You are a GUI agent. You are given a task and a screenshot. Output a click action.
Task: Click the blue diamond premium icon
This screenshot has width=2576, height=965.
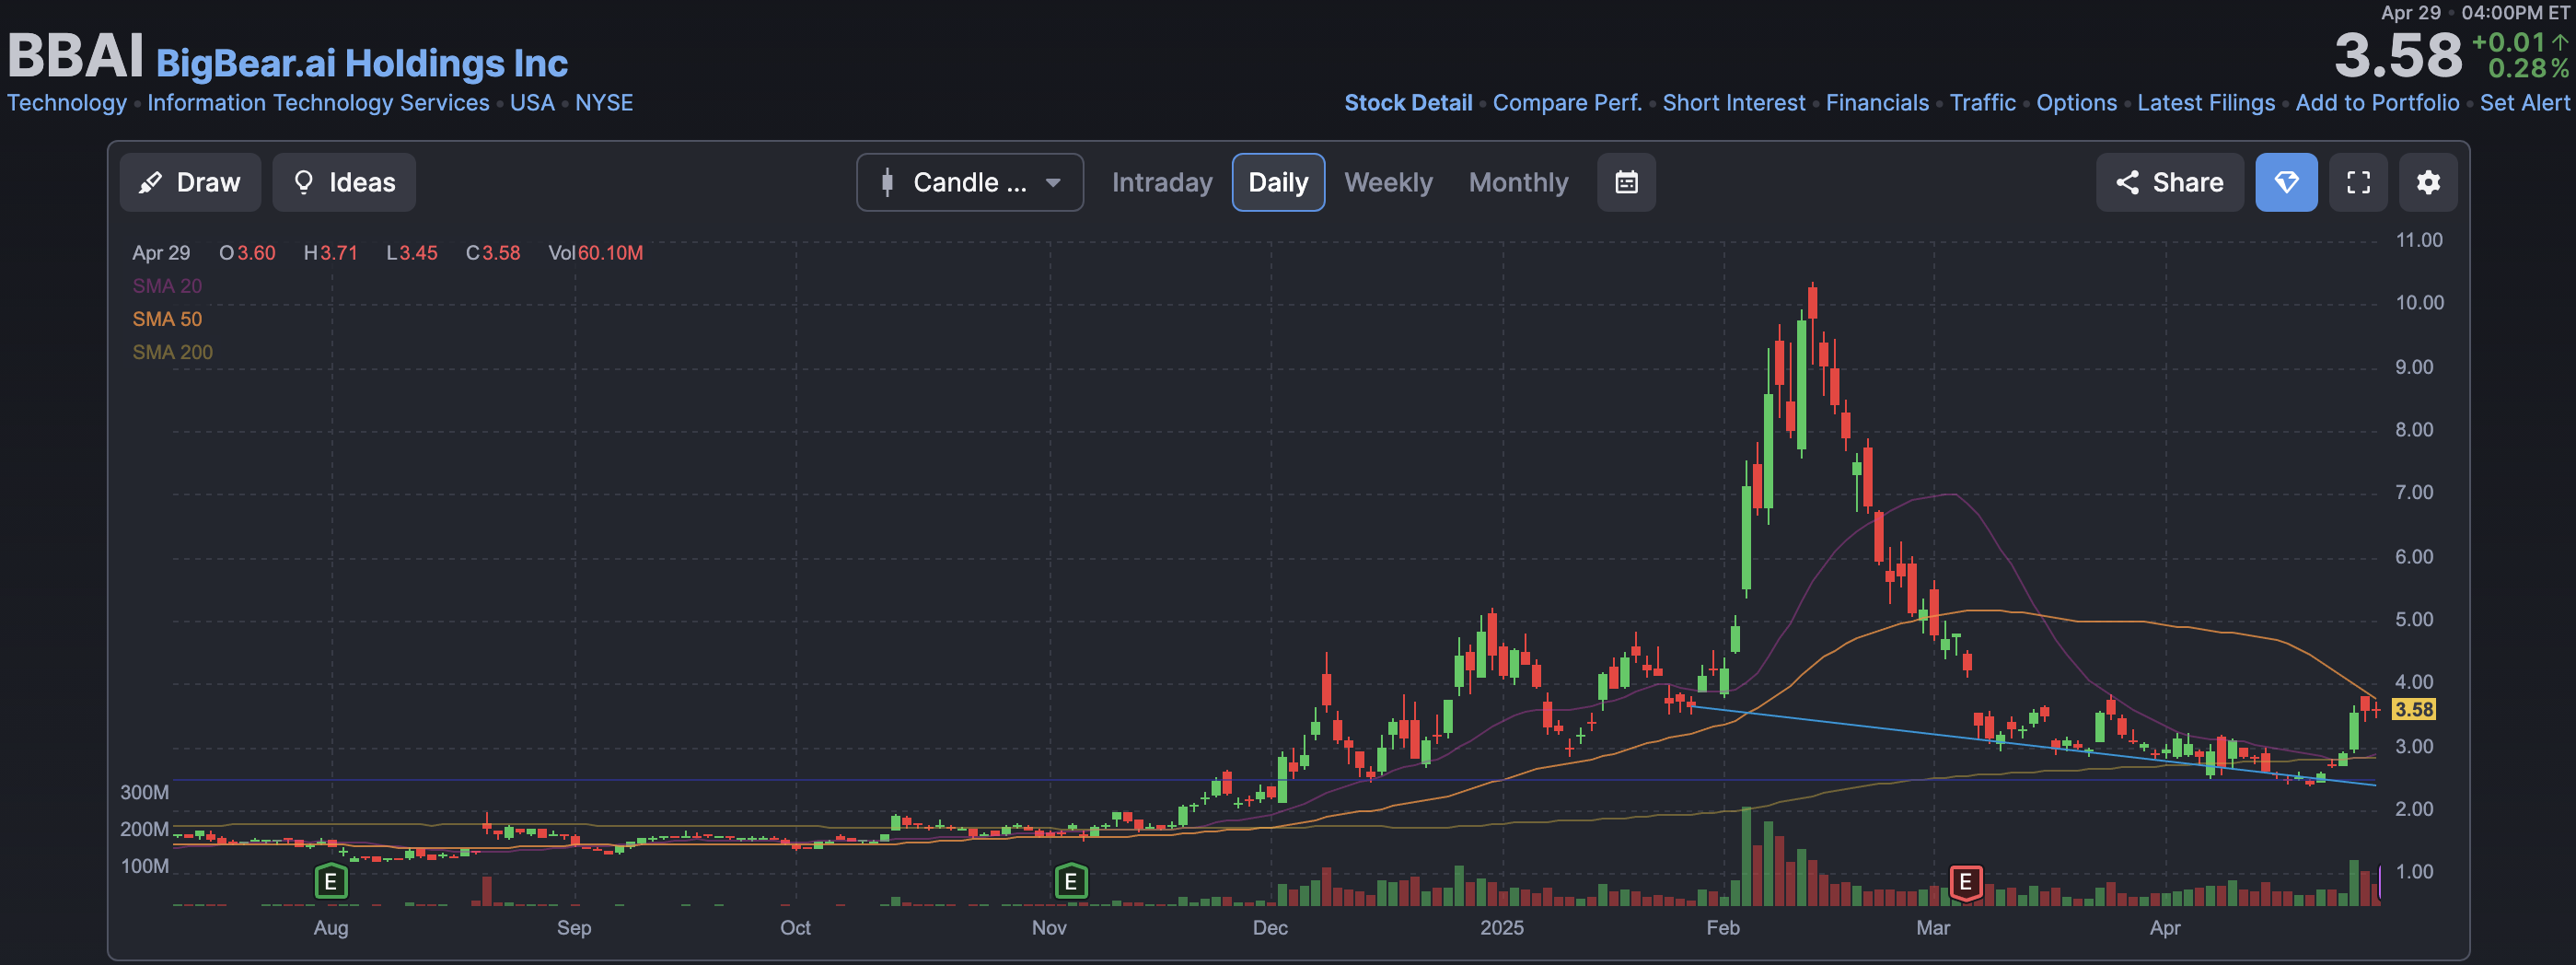click(x=2286, y=182)
